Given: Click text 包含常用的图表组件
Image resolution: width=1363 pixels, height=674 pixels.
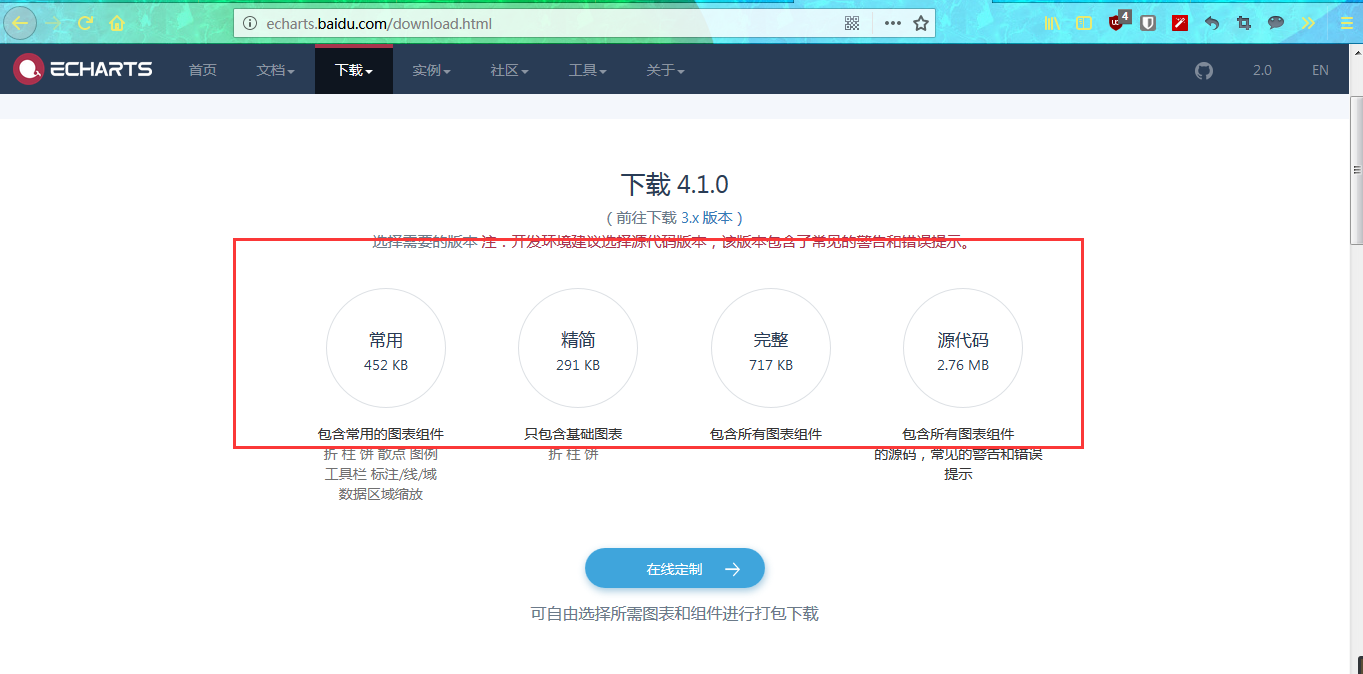Looking at the screenshot, I should click(381, 434).
